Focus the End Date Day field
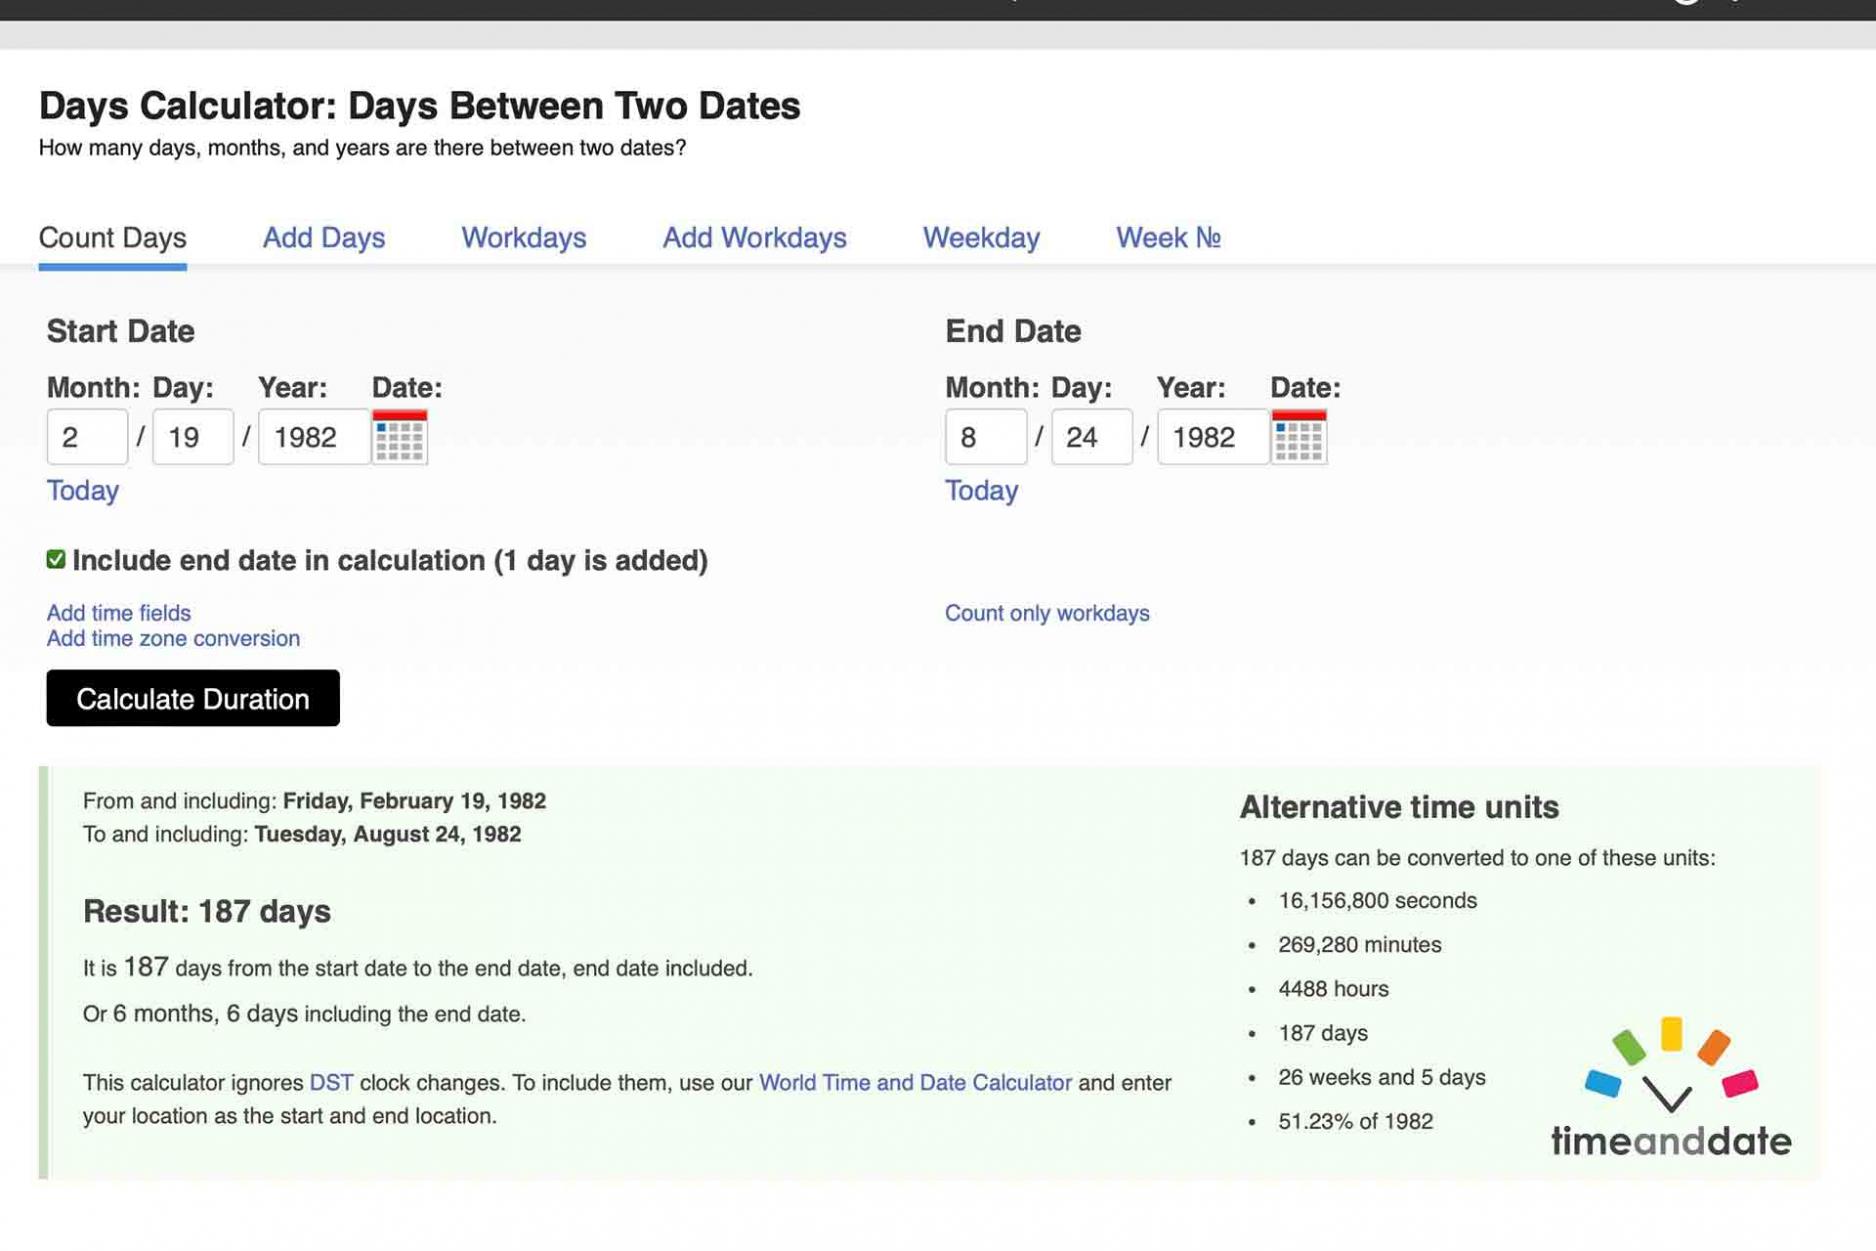 tap(1091, 437)
